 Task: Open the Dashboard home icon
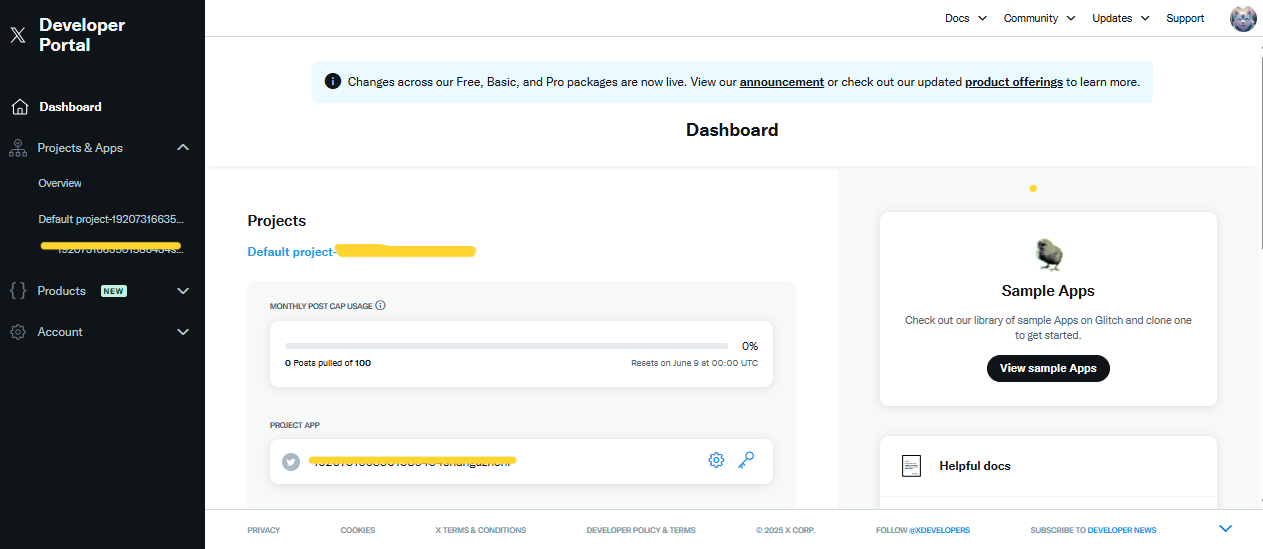18,107
